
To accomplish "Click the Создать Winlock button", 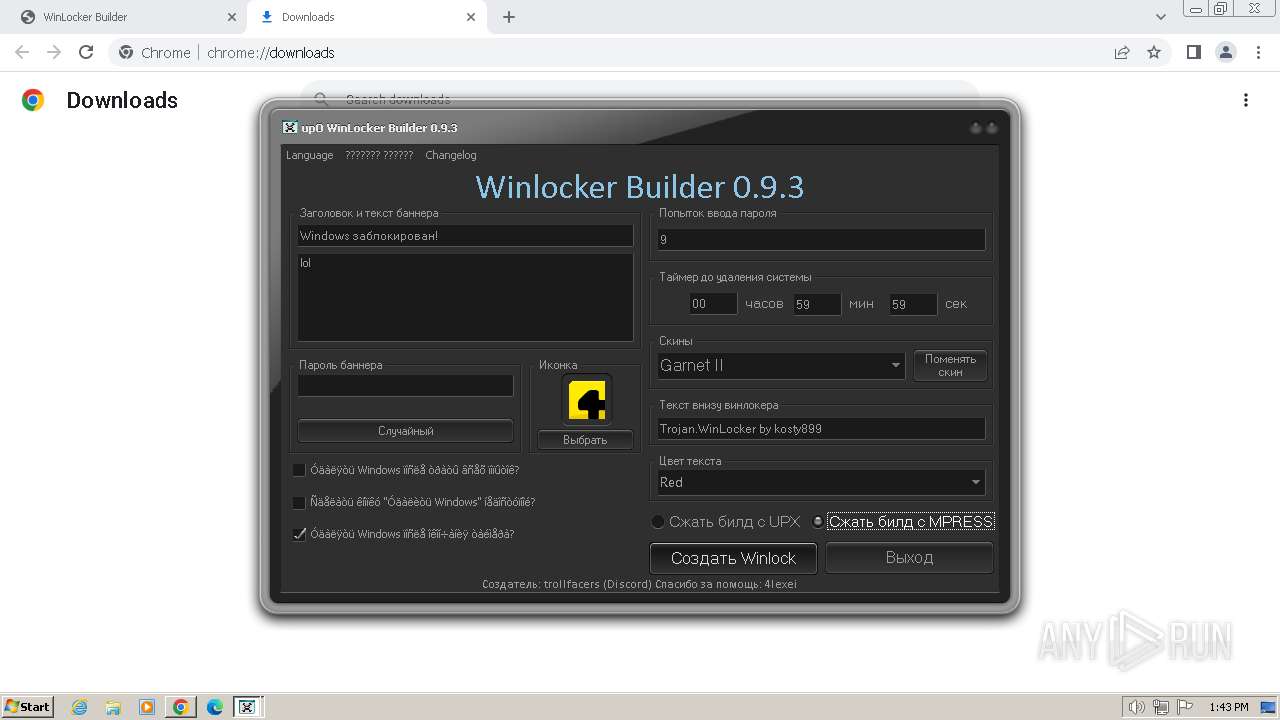I will 733,558.
